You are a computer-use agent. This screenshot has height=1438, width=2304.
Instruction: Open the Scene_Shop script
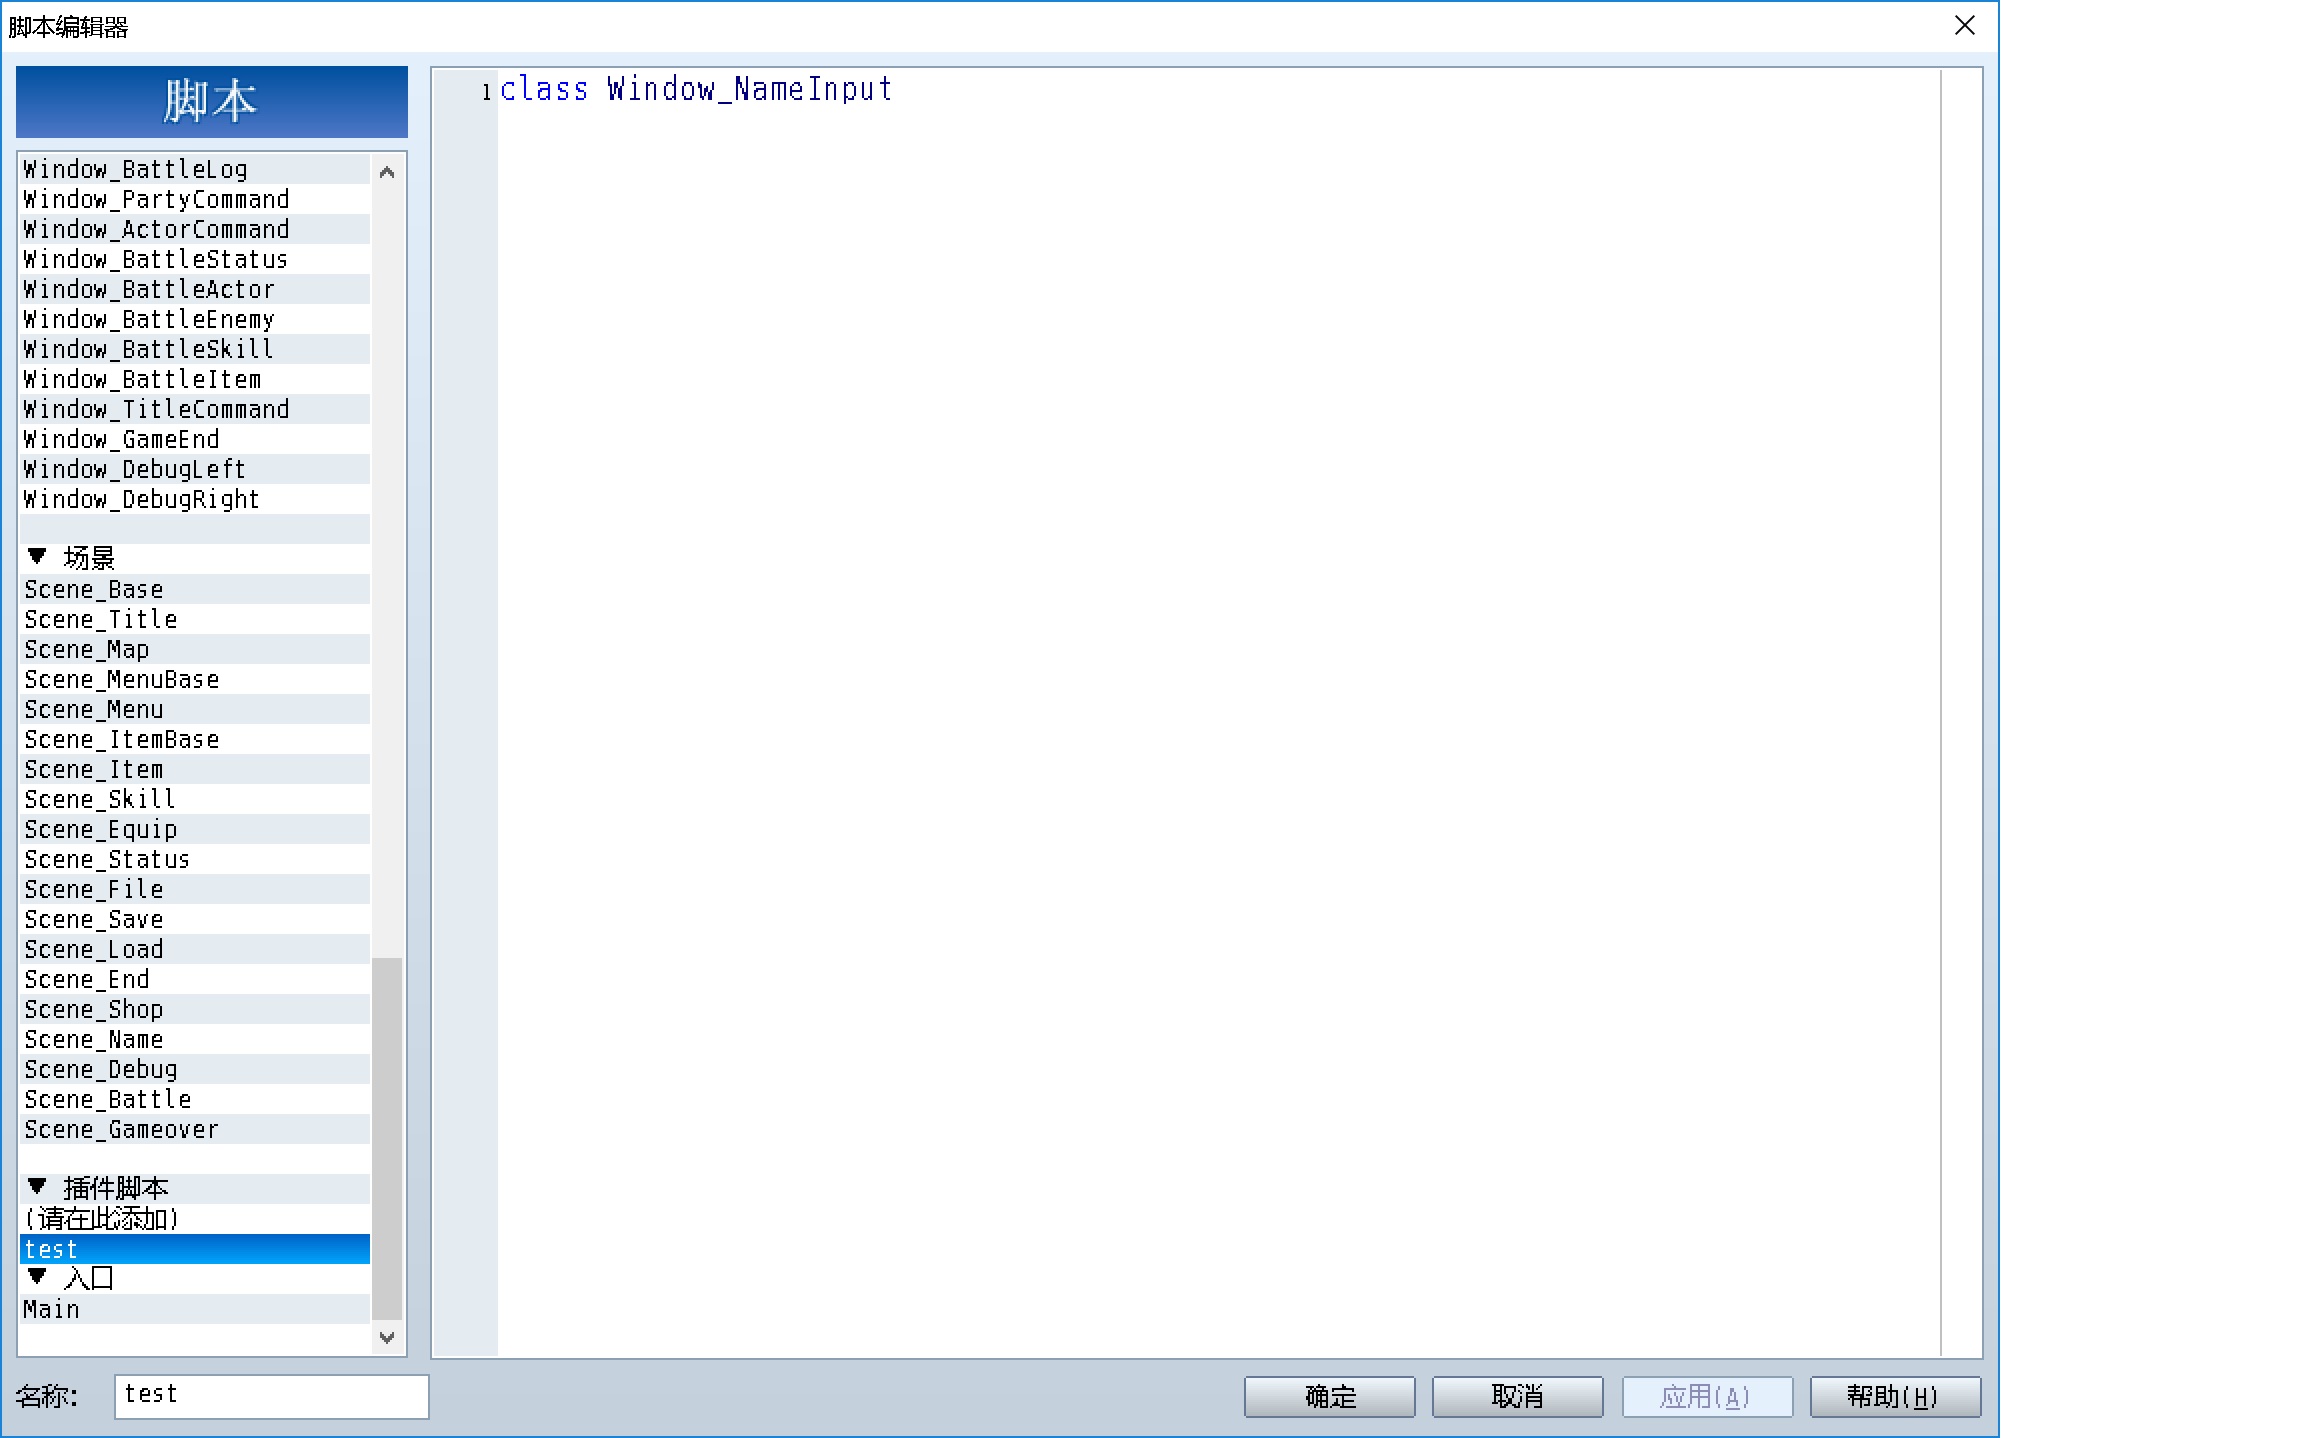[x=195, y=1009]
